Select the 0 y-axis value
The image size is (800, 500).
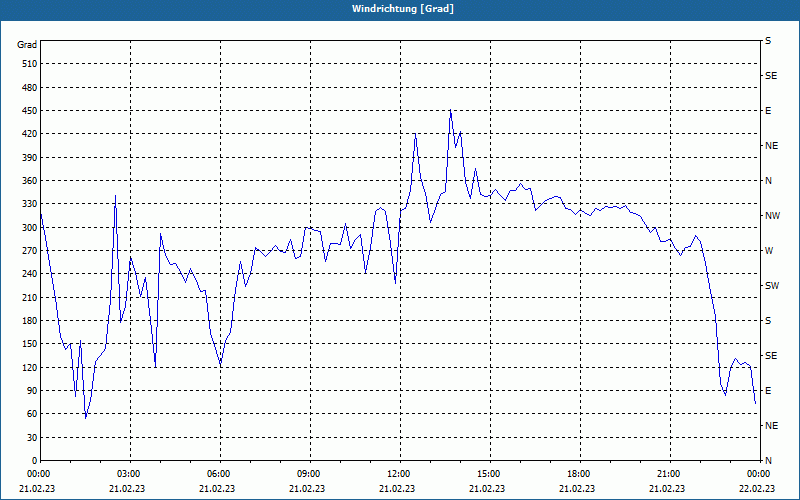[35, 461]
